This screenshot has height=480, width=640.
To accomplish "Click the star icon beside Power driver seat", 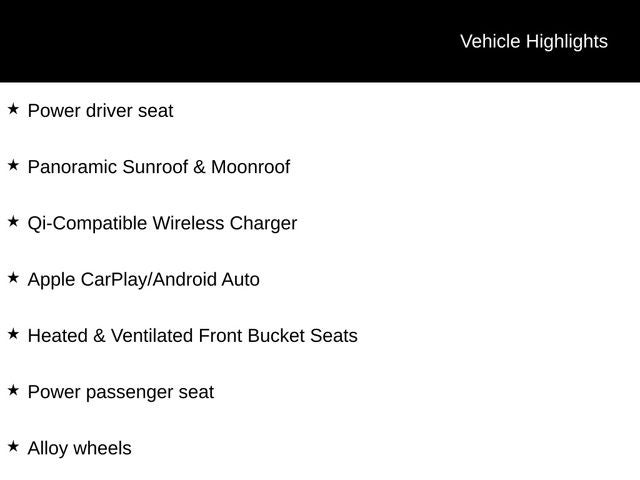I will (x=13, y=109).
